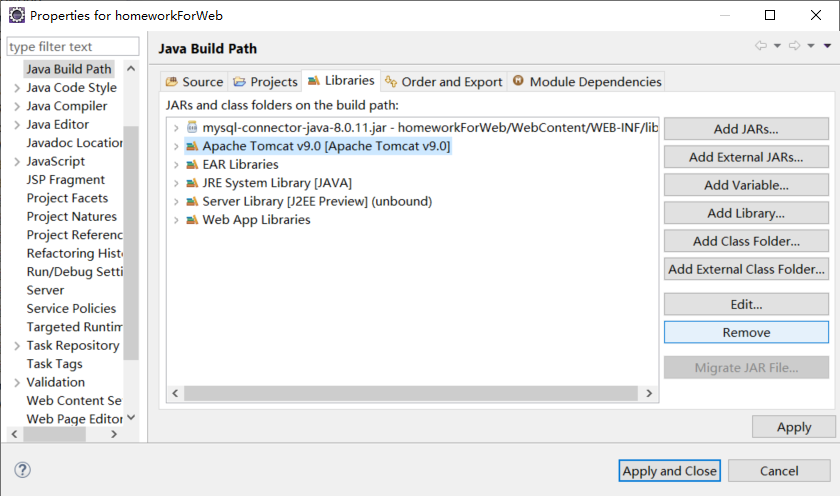Open the Order and Export tab
This screenshot has height=496, width=840.
[x=442, y=82]
